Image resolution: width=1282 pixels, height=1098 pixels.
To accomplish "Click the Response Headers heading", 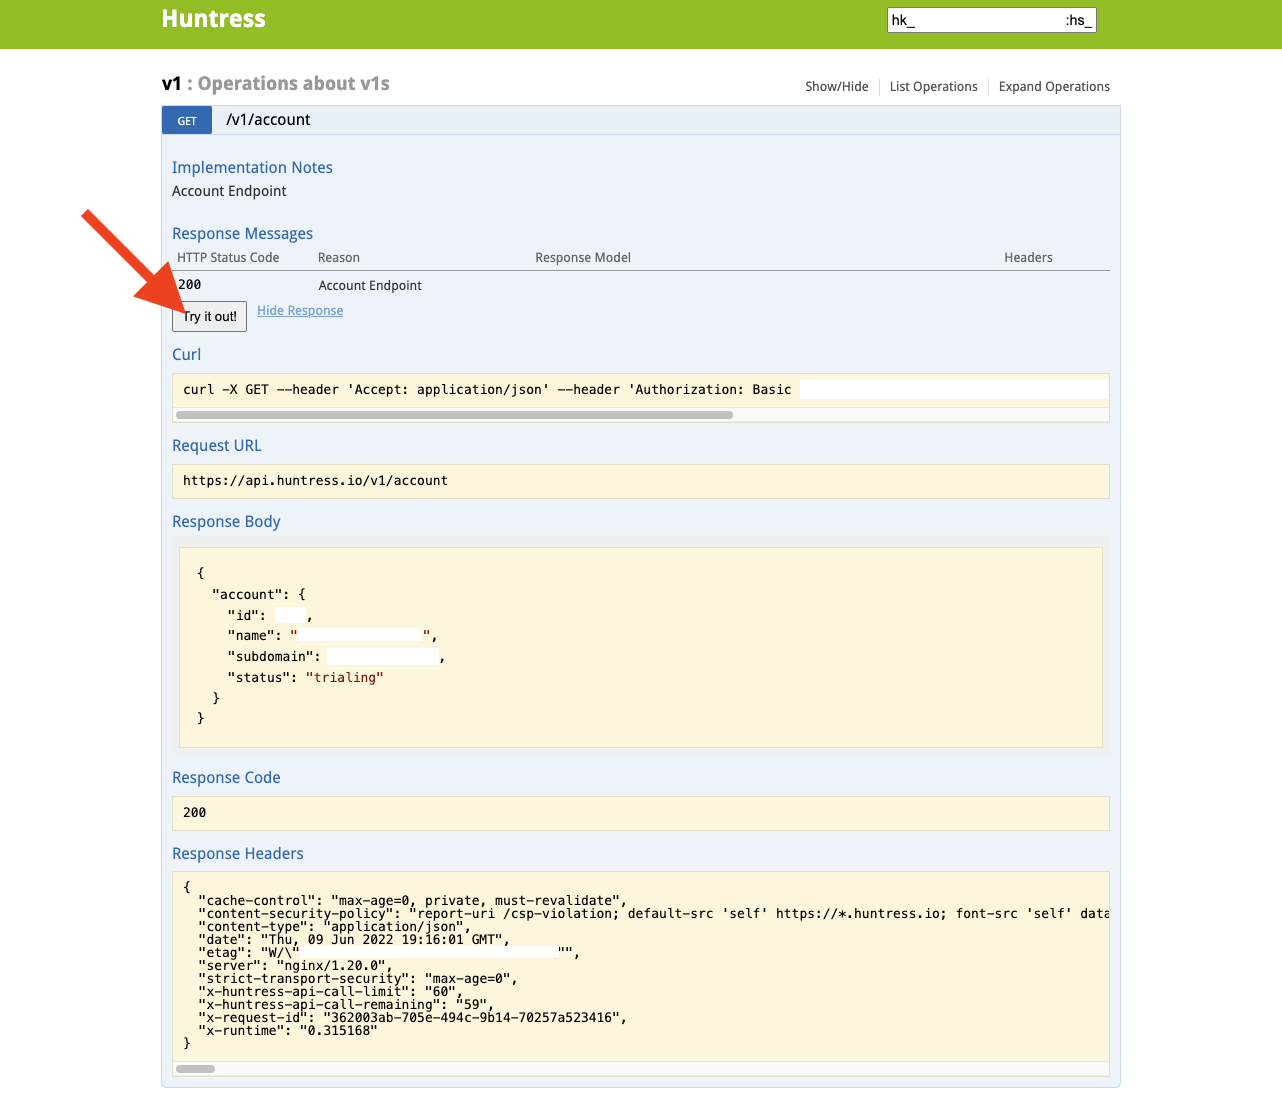I will pyautogui.click(x=237, y=854).
